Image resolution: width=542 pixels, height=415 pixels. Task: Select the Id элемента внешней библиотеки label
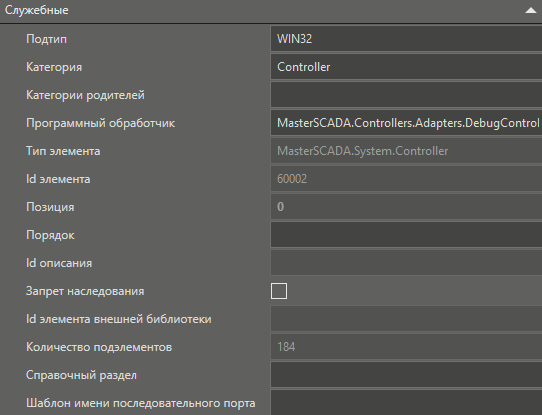119,319
